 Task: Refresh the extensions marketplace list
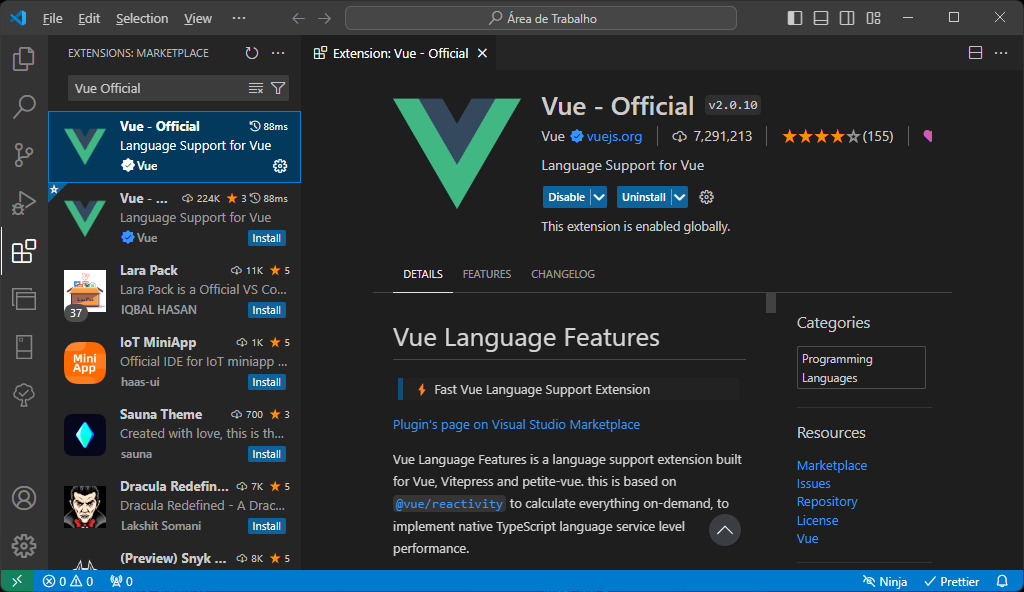click(x=251, y=53)
